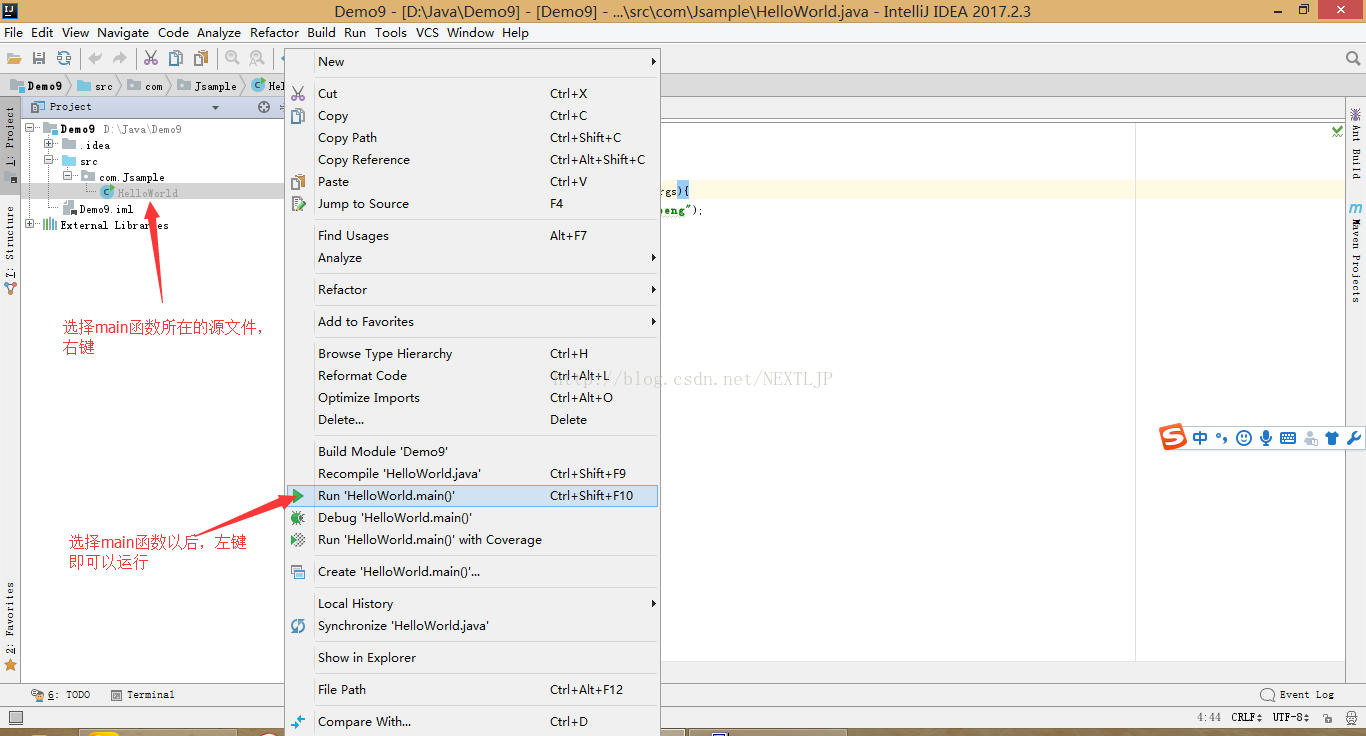This screenshot has height=736, width=1366.
Task: Toggle Sogou punctuation mode icon
Action: tap(1222, 438)
